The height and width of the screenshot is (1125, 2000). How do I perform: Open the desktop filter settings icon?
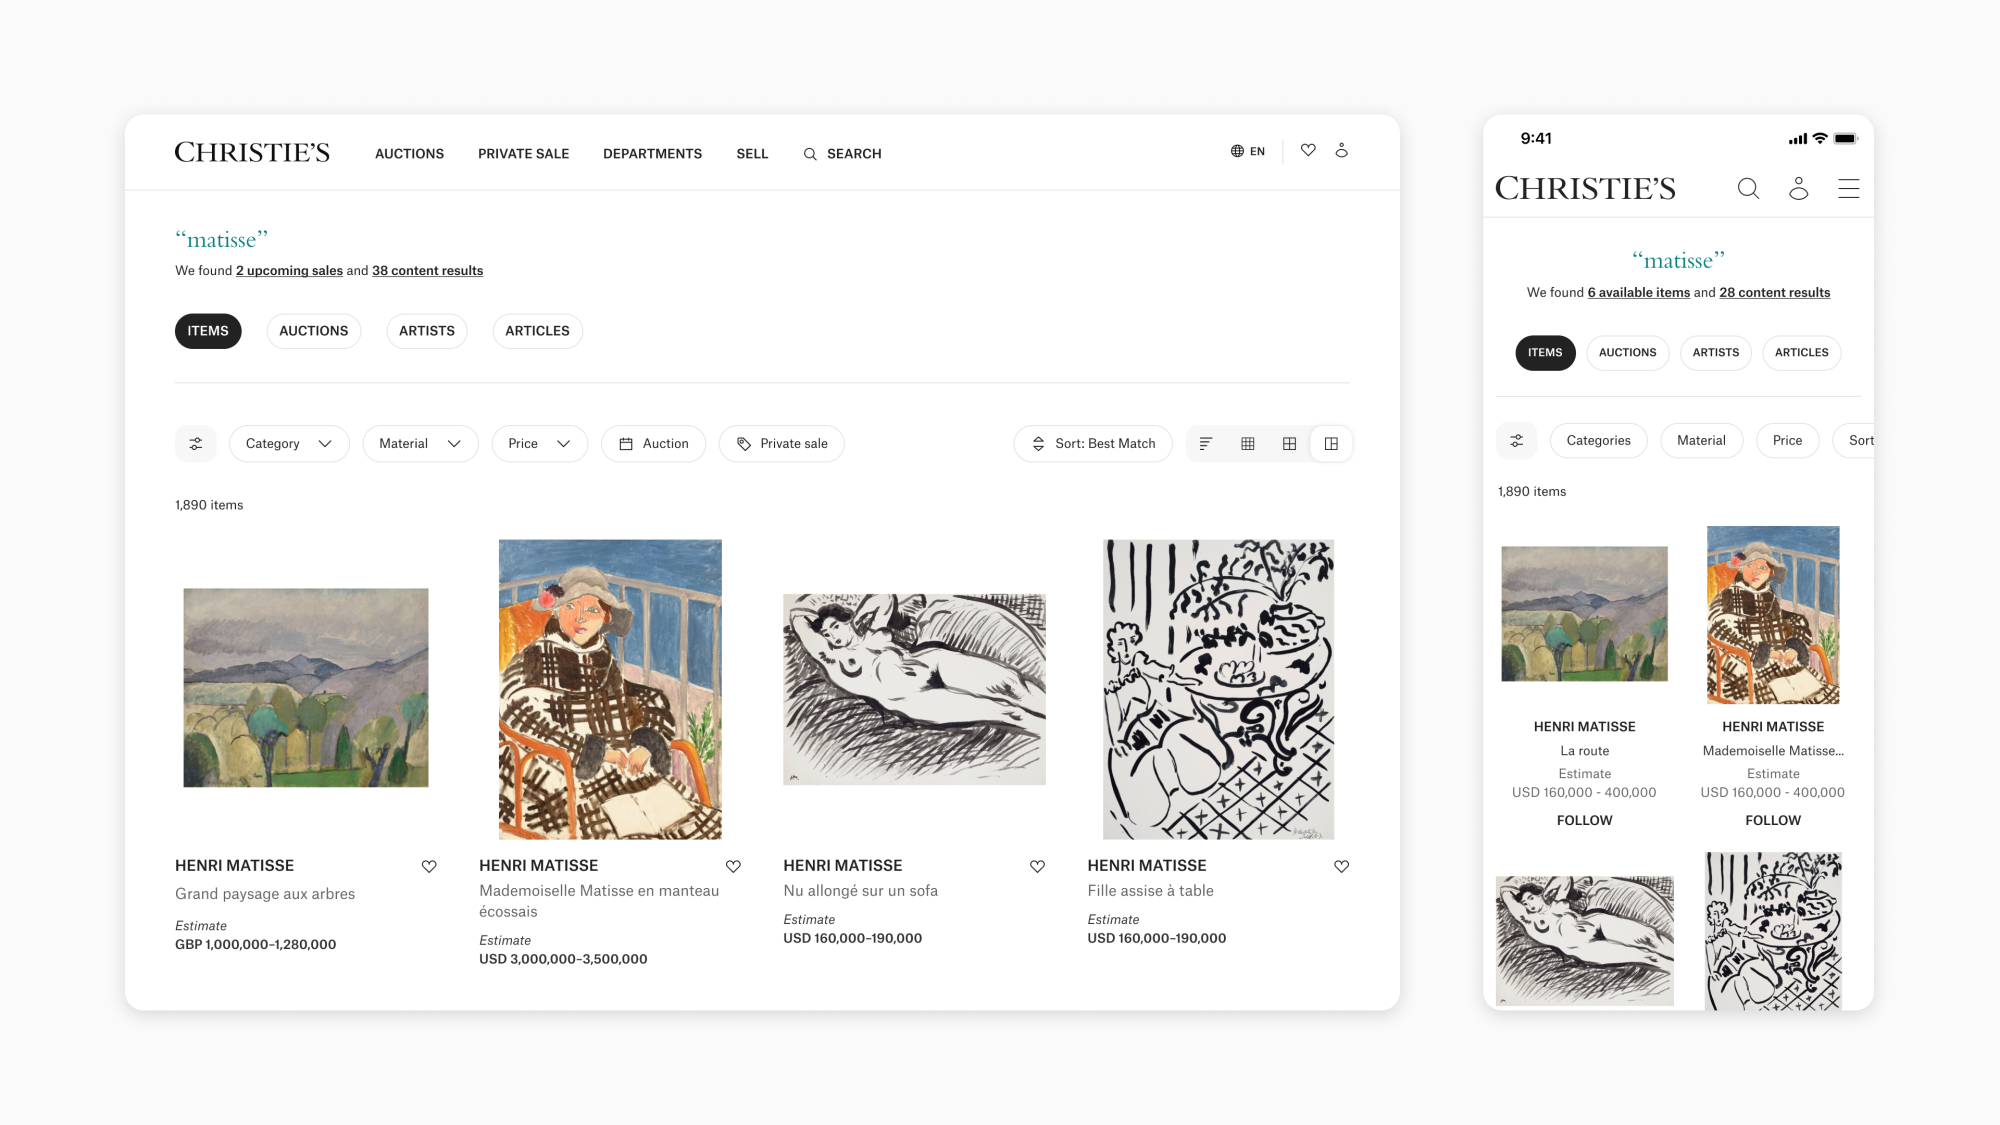click(x=196, y=444)
